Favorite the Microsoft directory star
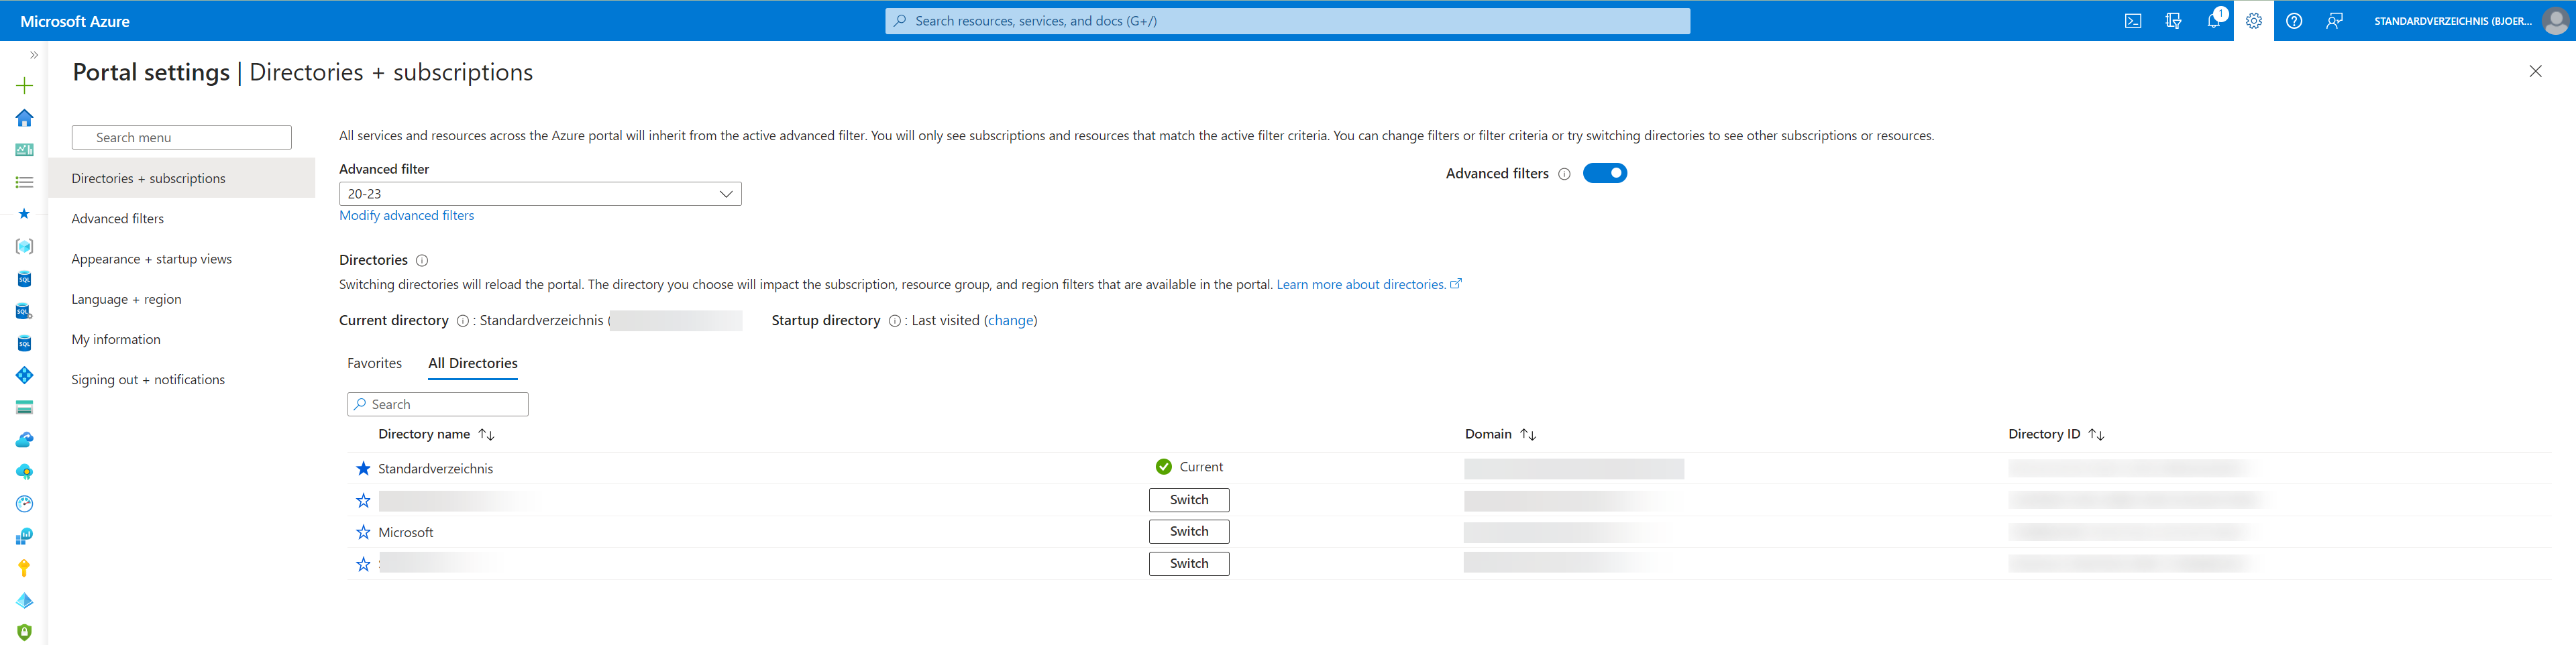2576x645 pixels. (362, 532)
